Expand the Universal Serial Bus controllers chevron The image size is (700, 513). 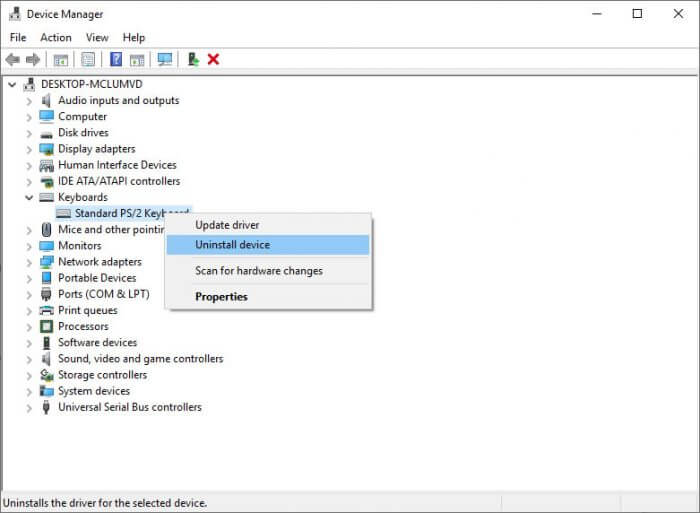coord(29,408)
